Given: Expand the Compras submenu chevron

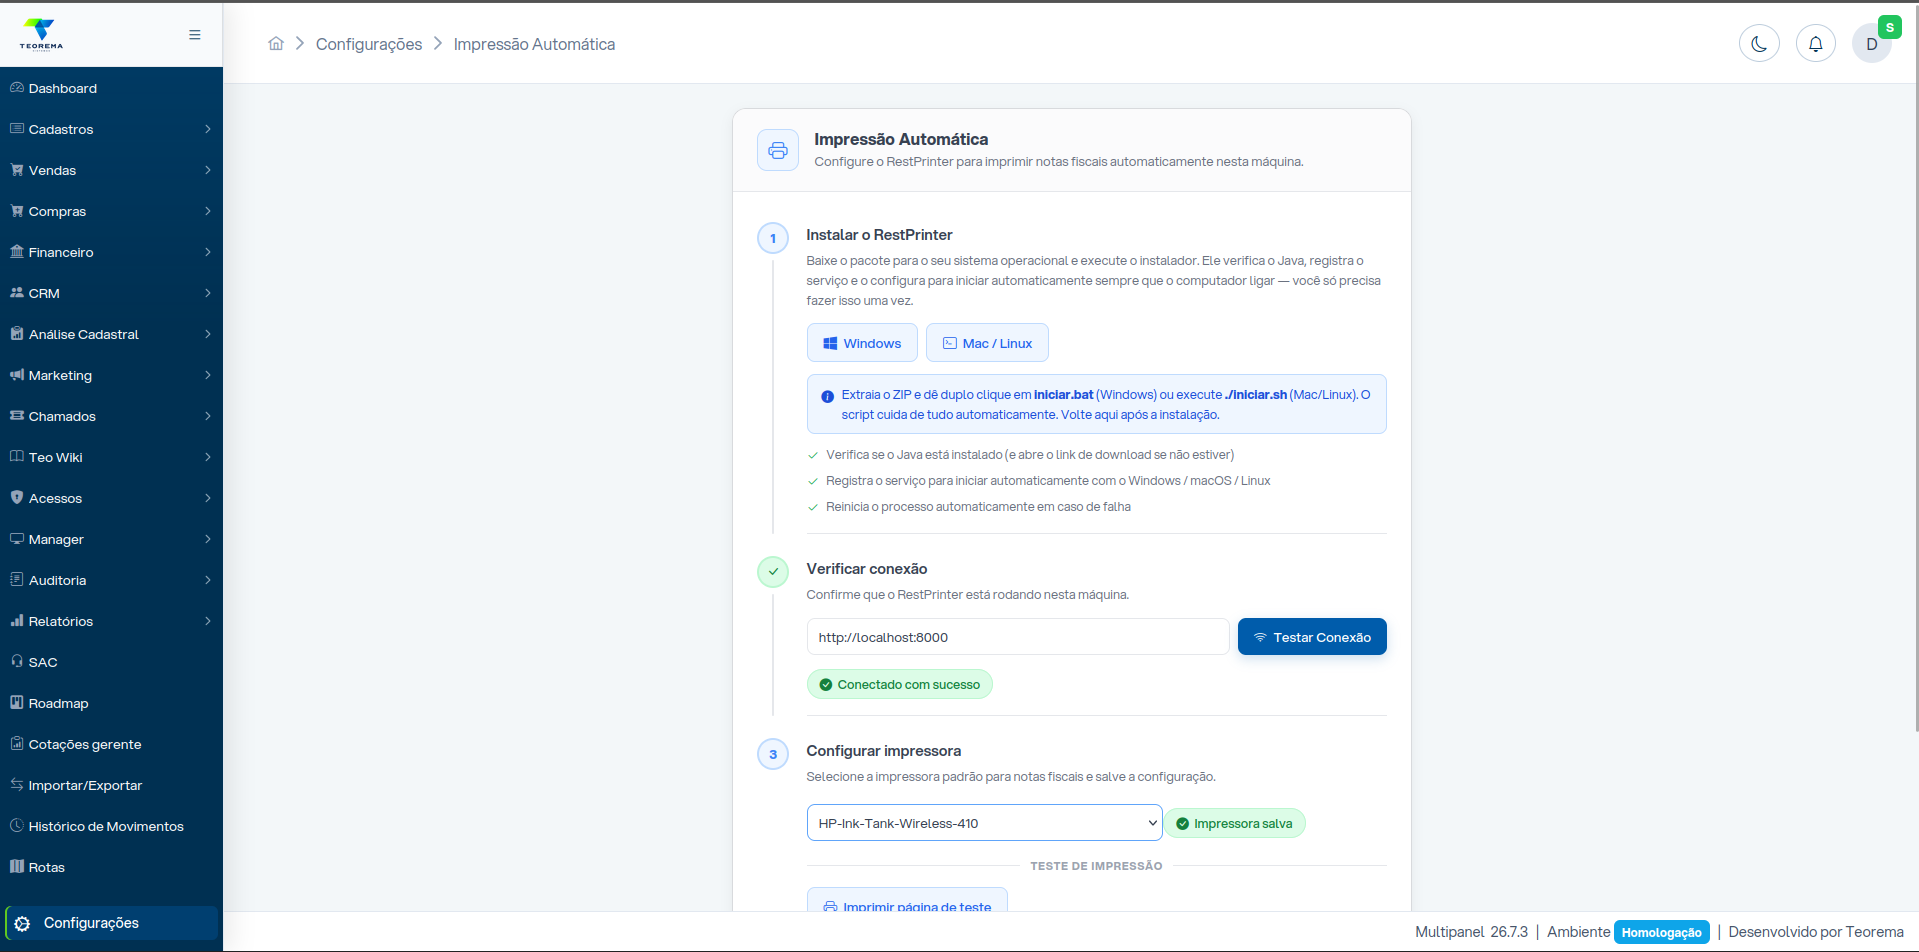Looking at the screenshot, I should [208, 211].
